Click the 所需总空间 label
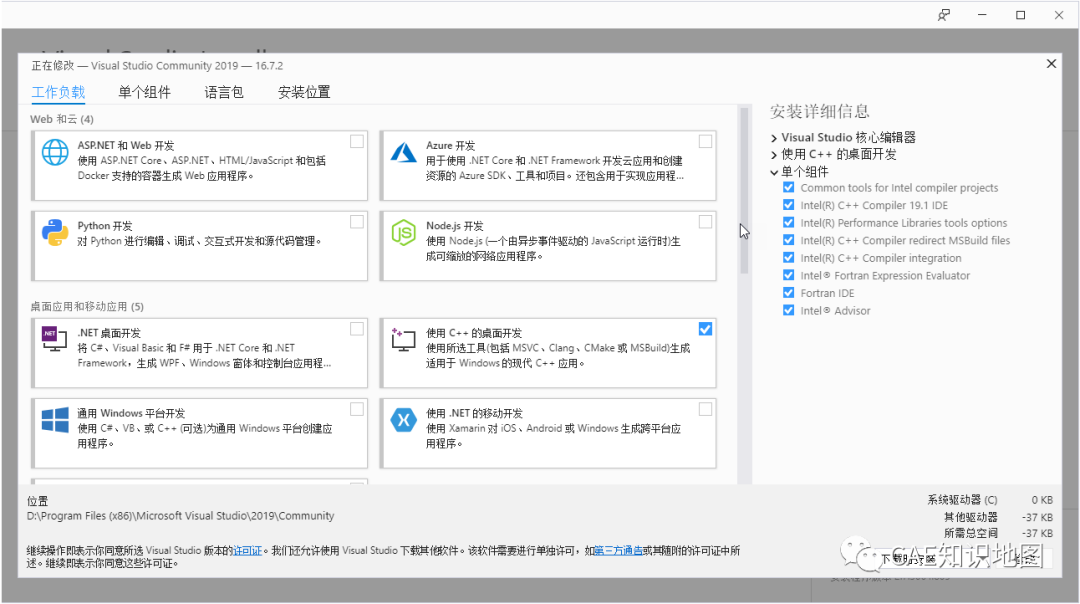Viewport: 1080px width, 604px height. click(x=970, y=533)
